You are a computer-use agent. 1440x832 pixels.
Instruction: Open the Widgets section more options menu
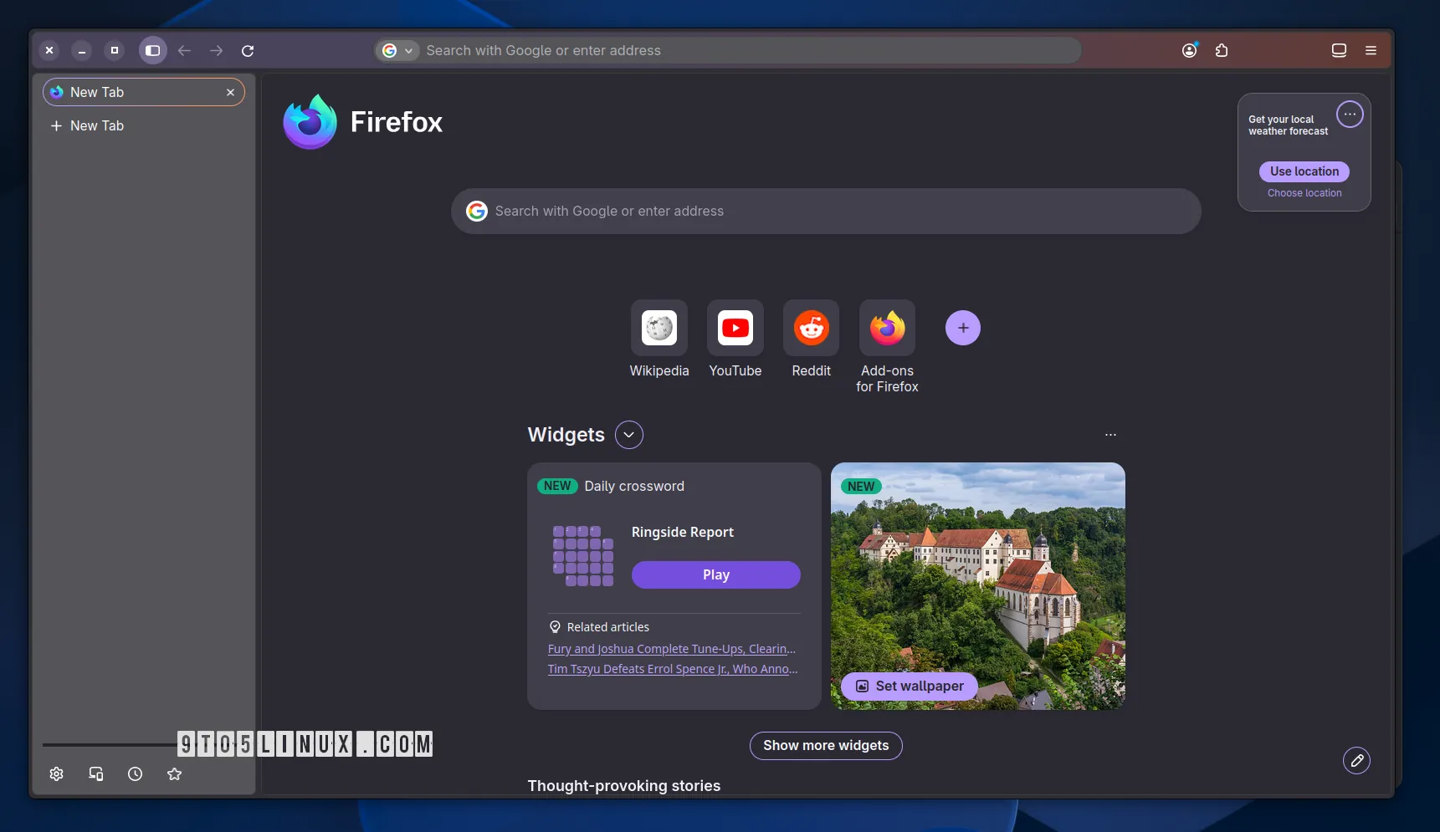[1110, 435]
